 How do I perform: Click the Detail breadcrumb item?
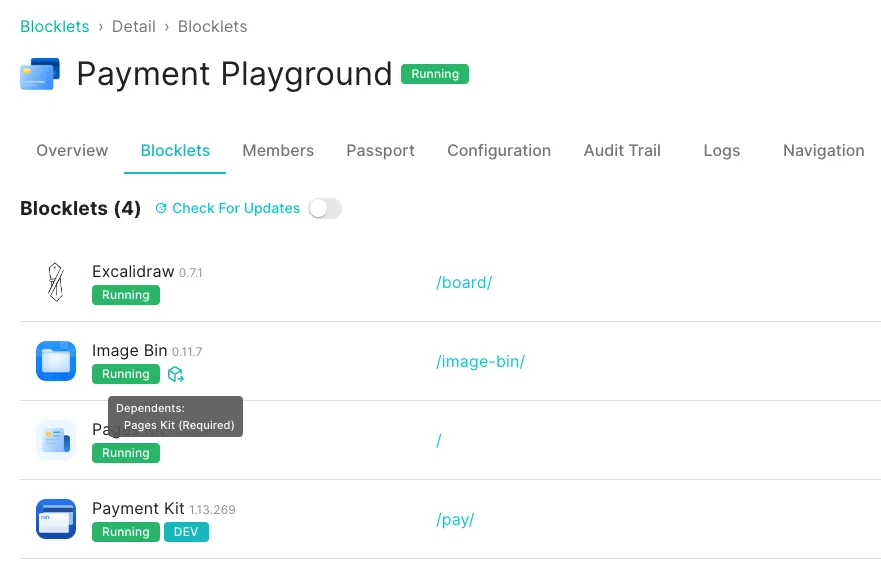pos(134,26)
